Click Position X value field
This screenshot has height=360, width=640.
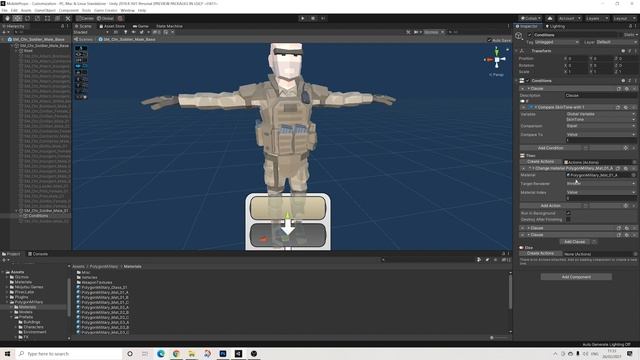pos(578,59)
